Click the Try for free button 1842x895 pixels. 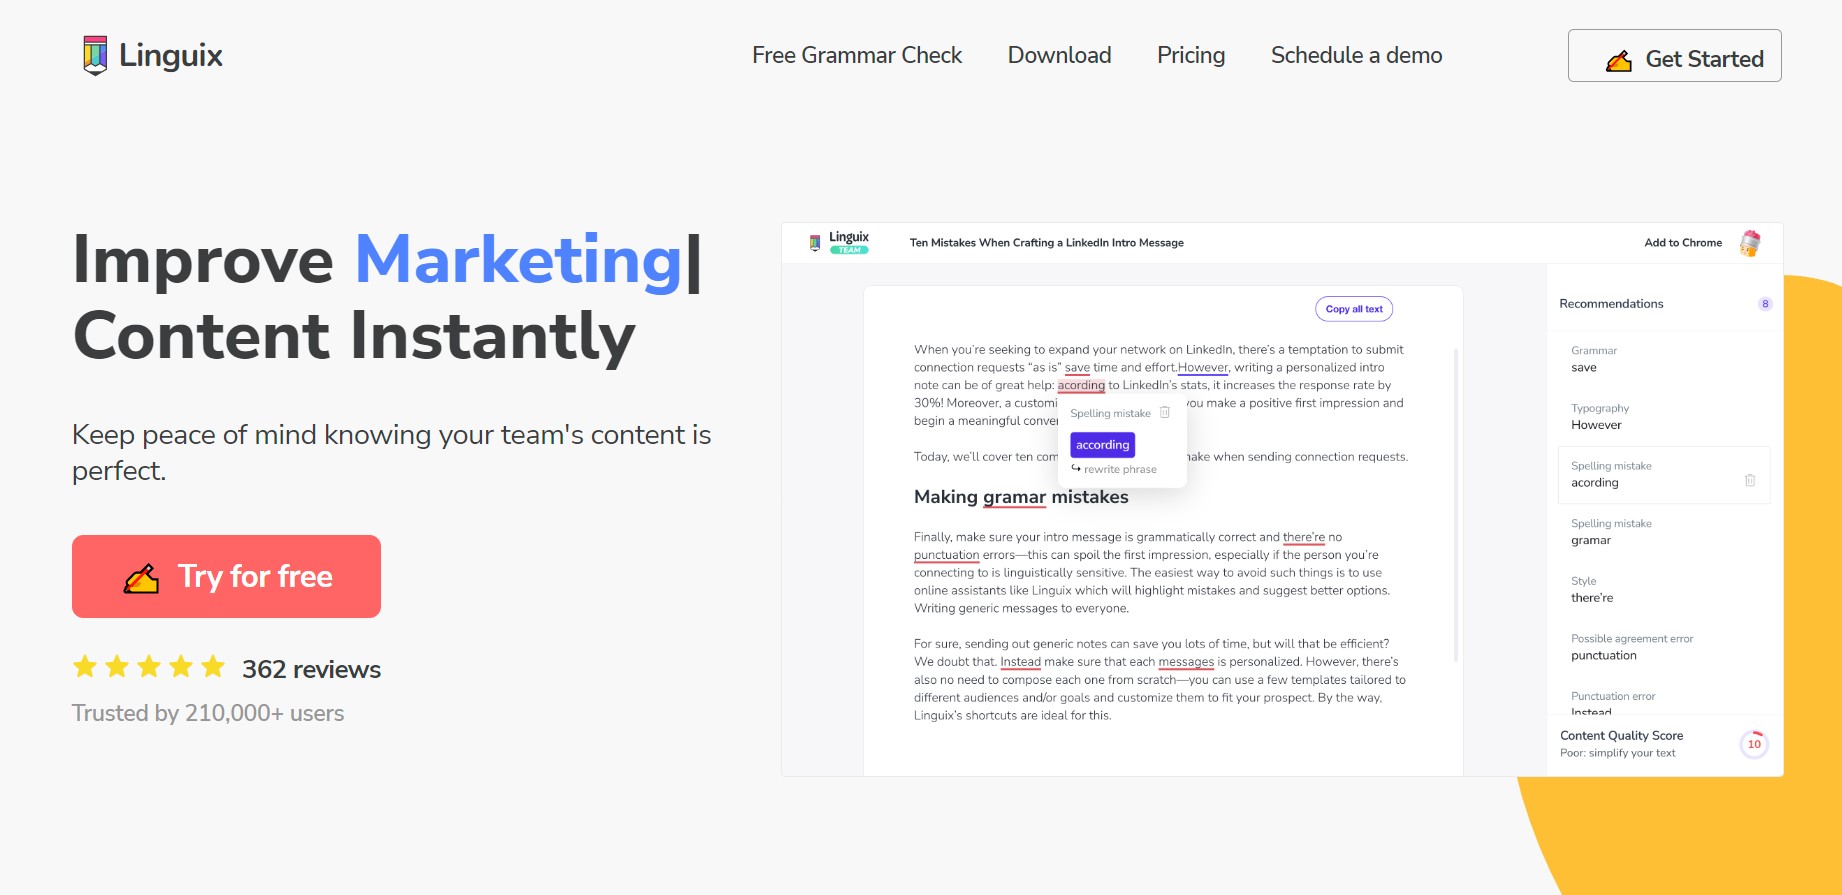click(x=226, y=576)
